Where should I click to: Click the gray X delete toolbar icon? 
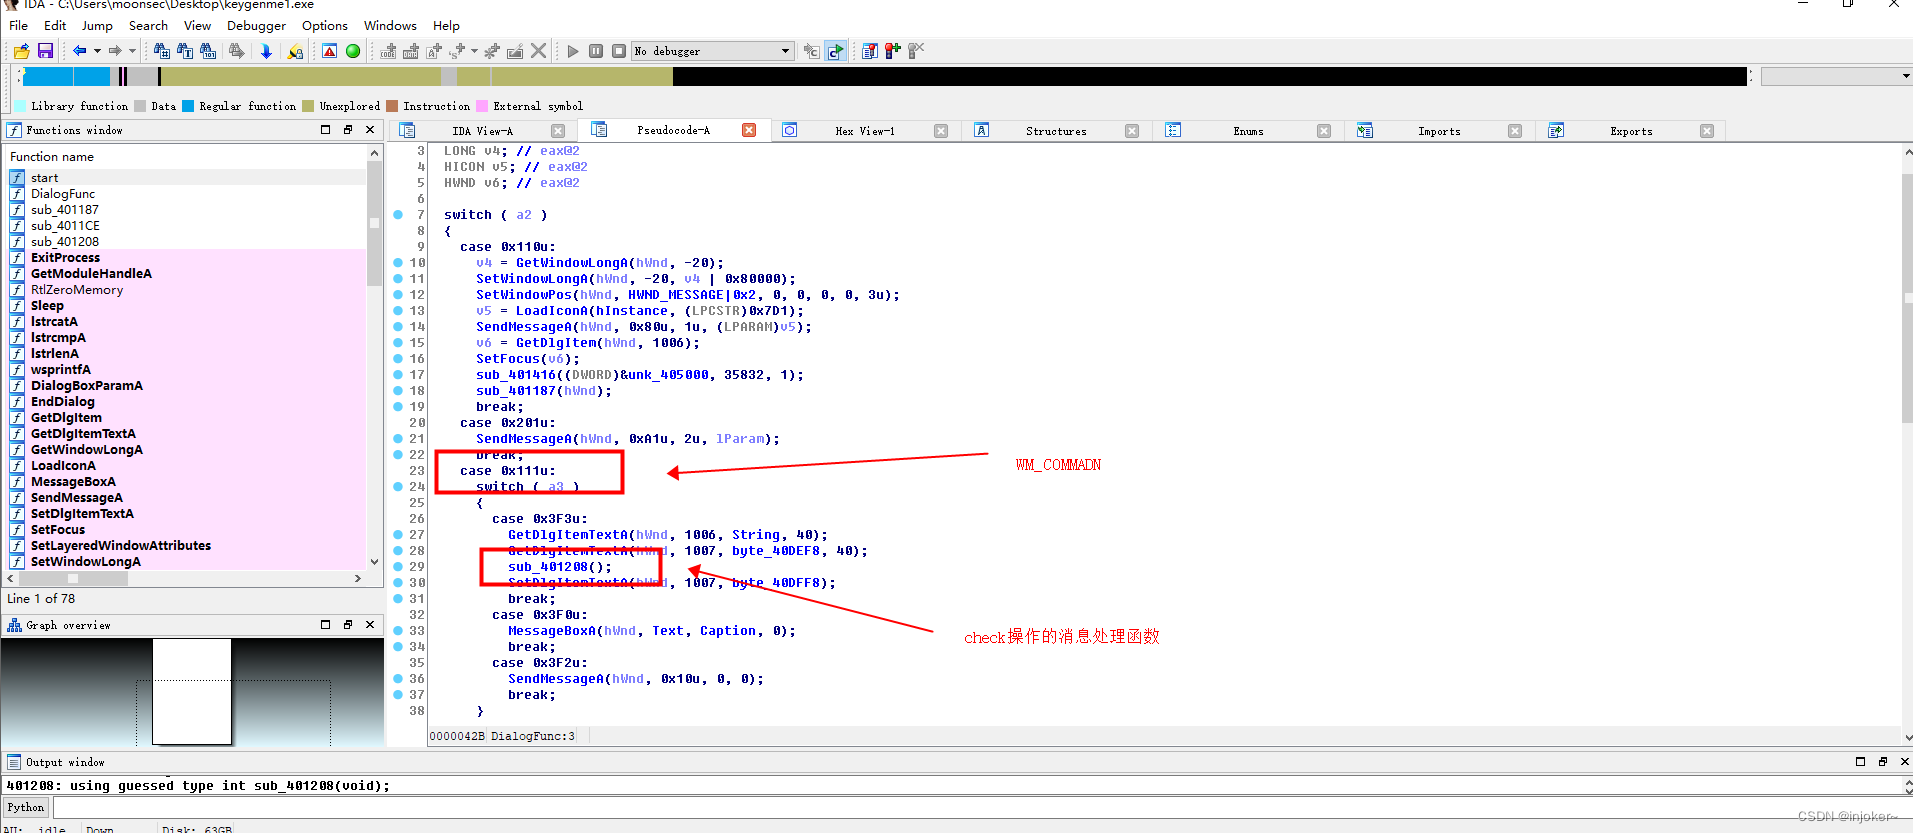click(x=539, y=51)
